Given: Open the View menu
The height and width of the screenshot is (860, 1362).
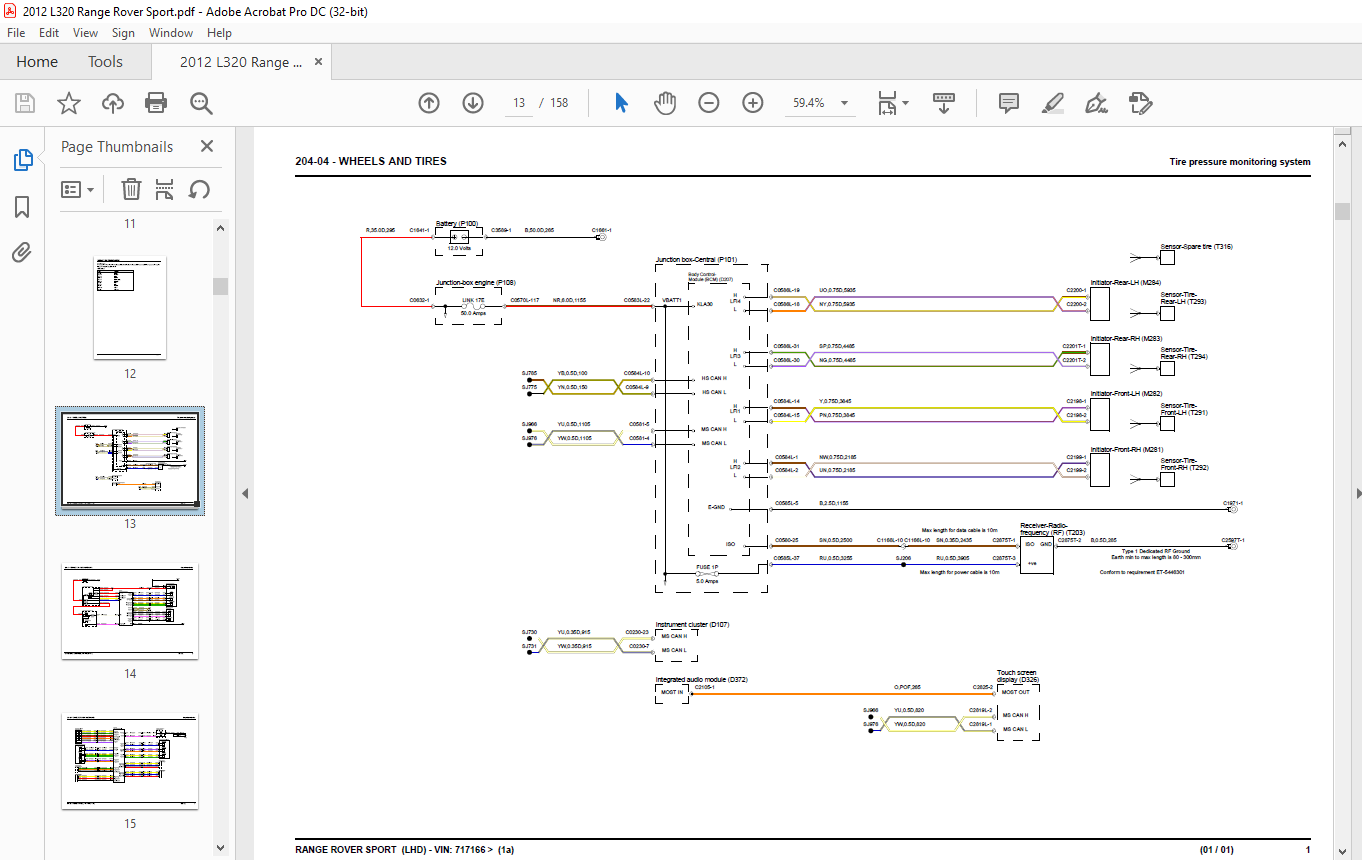Looking at the screenshot, I should [x=86, y=33].
